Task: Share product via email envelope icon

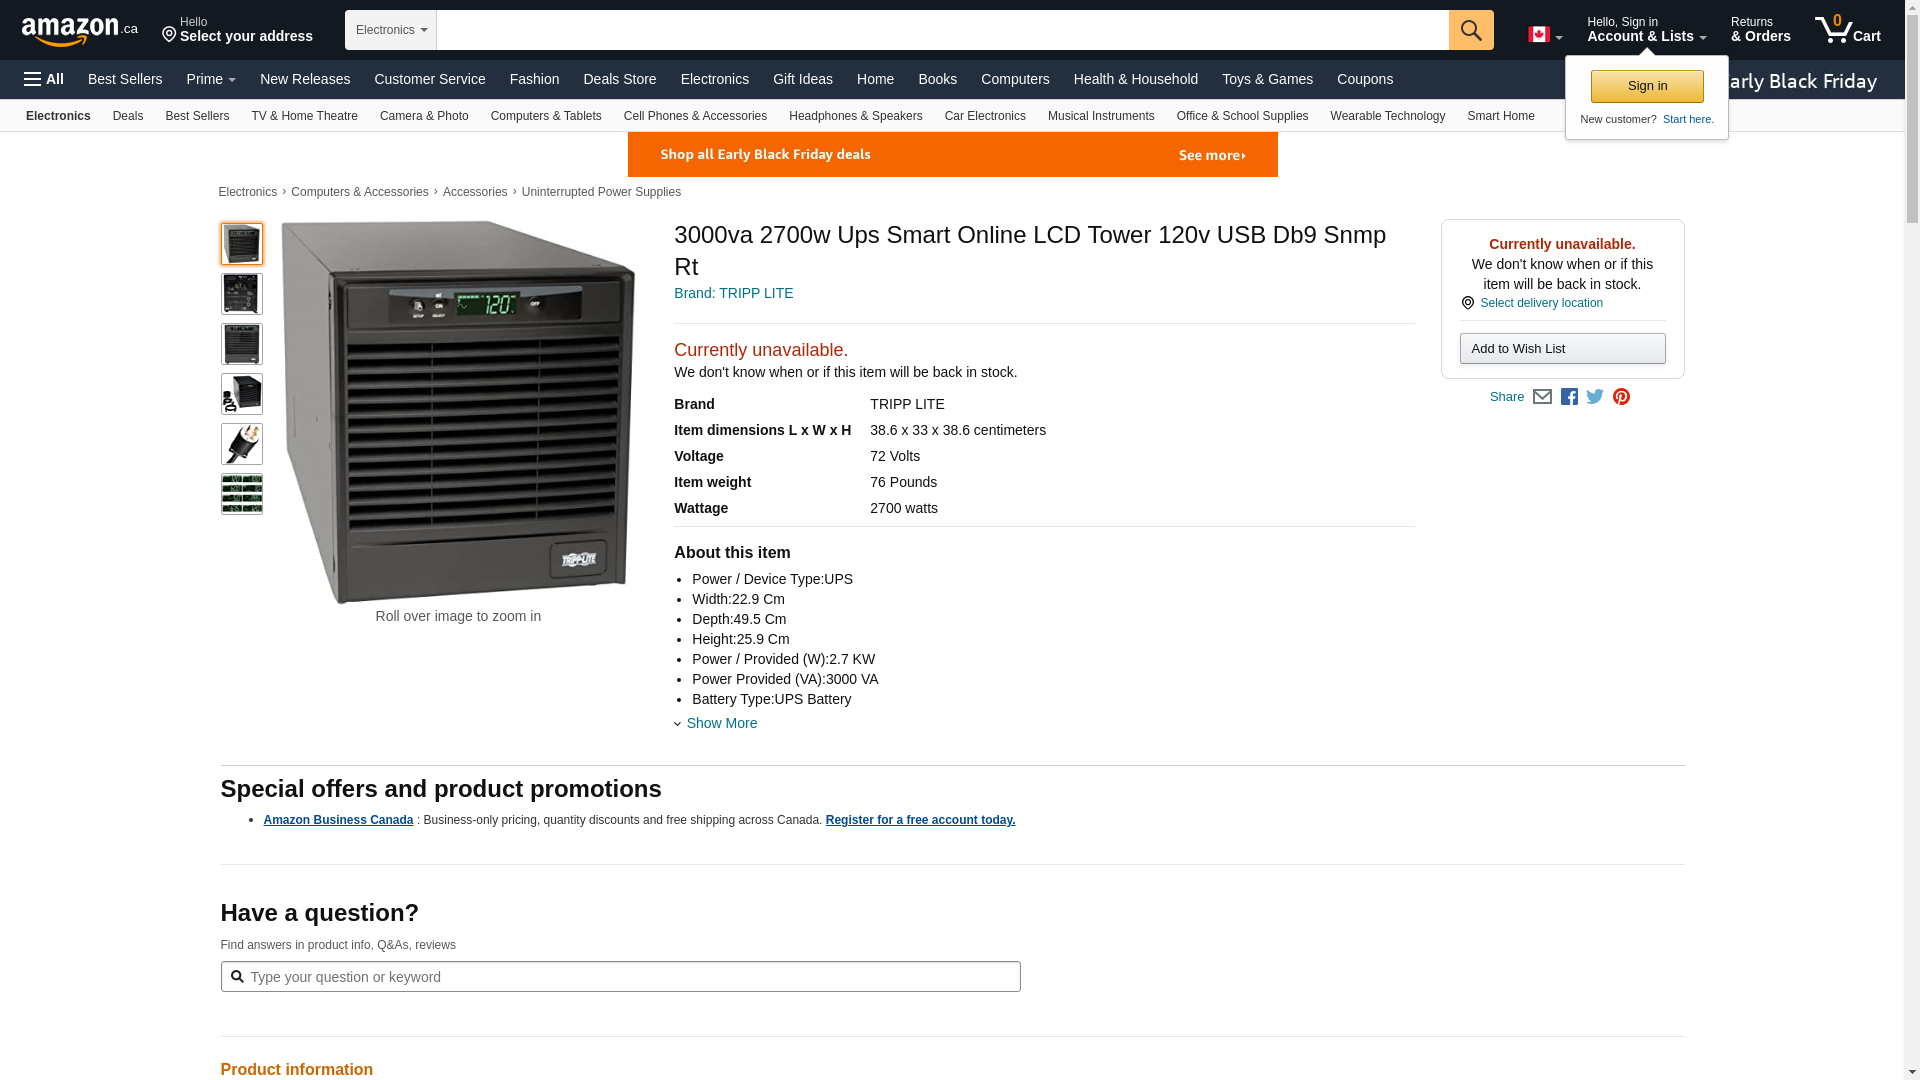Action: click(1542, 397)
